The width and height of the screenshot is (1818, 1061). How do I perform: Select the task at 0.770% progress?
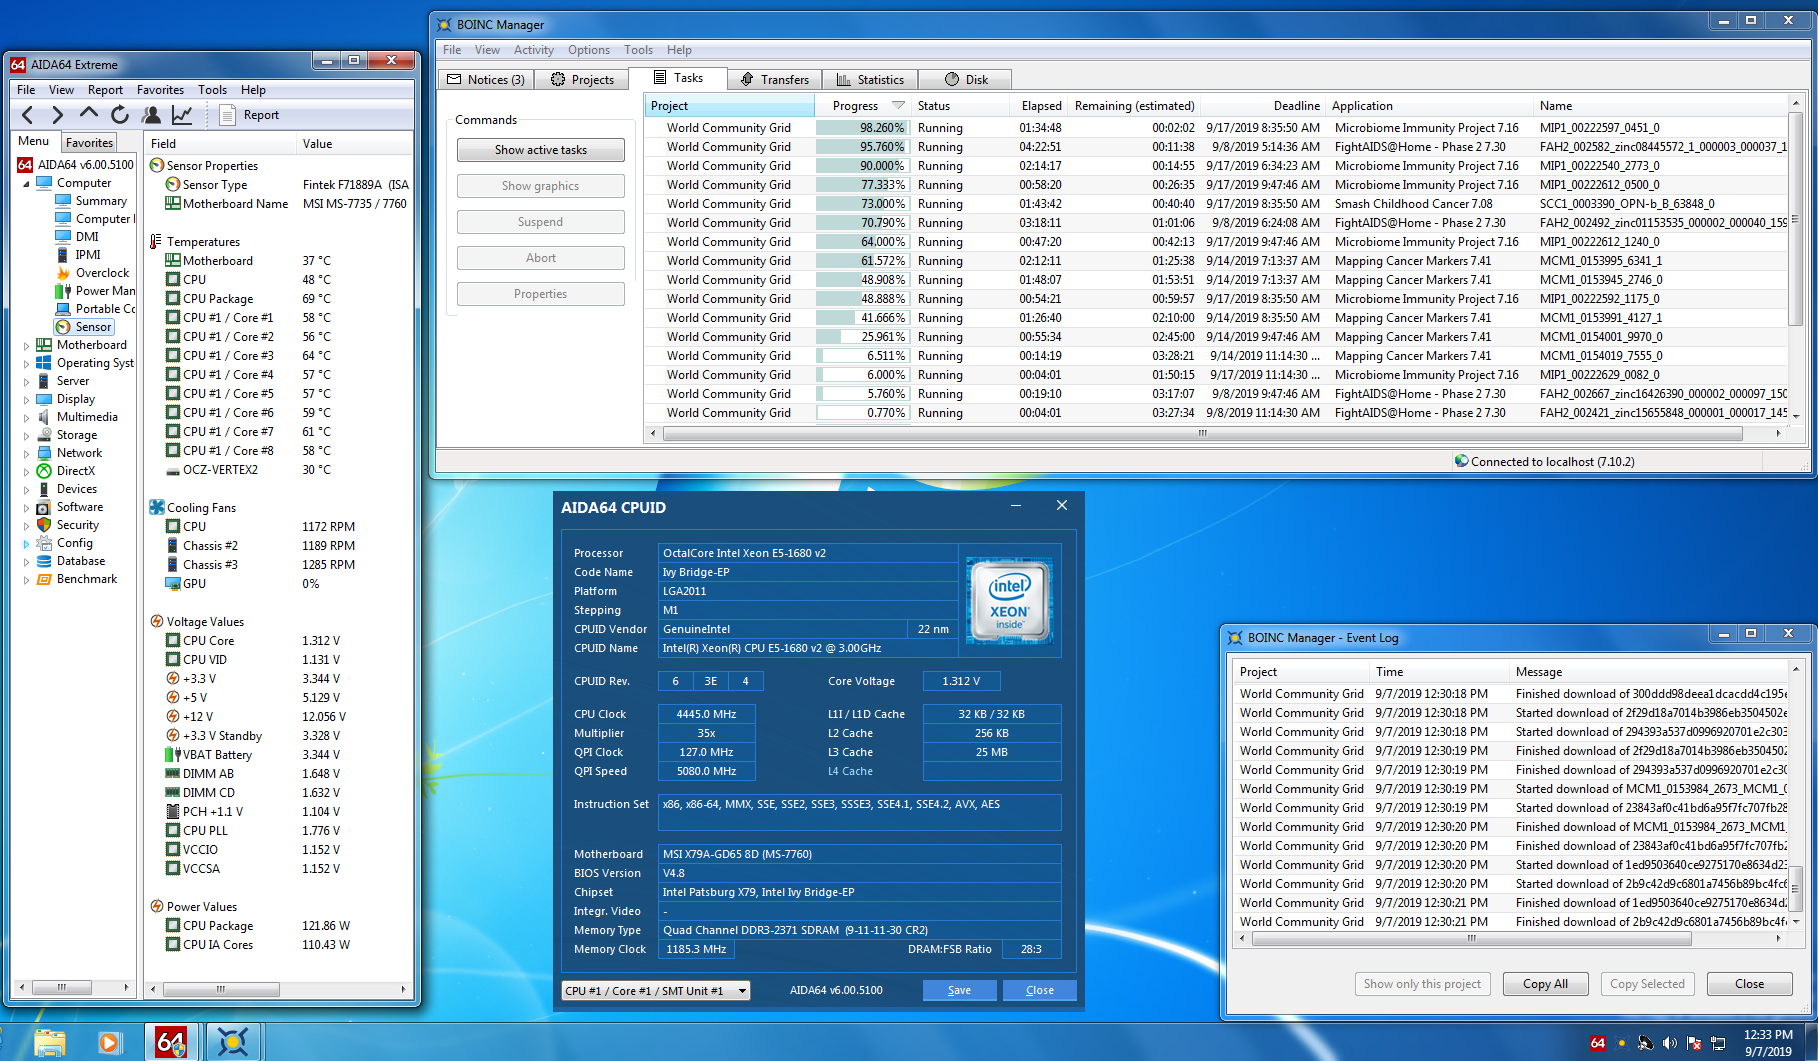tap(1217, 413)
